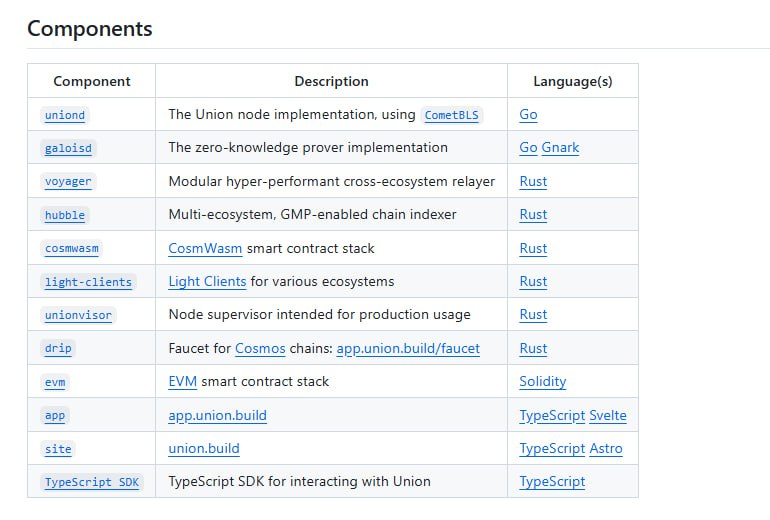Viewport: 770px width, 520px height.
Task: Open the CometBLS link in description
Action: coord(452,115)
